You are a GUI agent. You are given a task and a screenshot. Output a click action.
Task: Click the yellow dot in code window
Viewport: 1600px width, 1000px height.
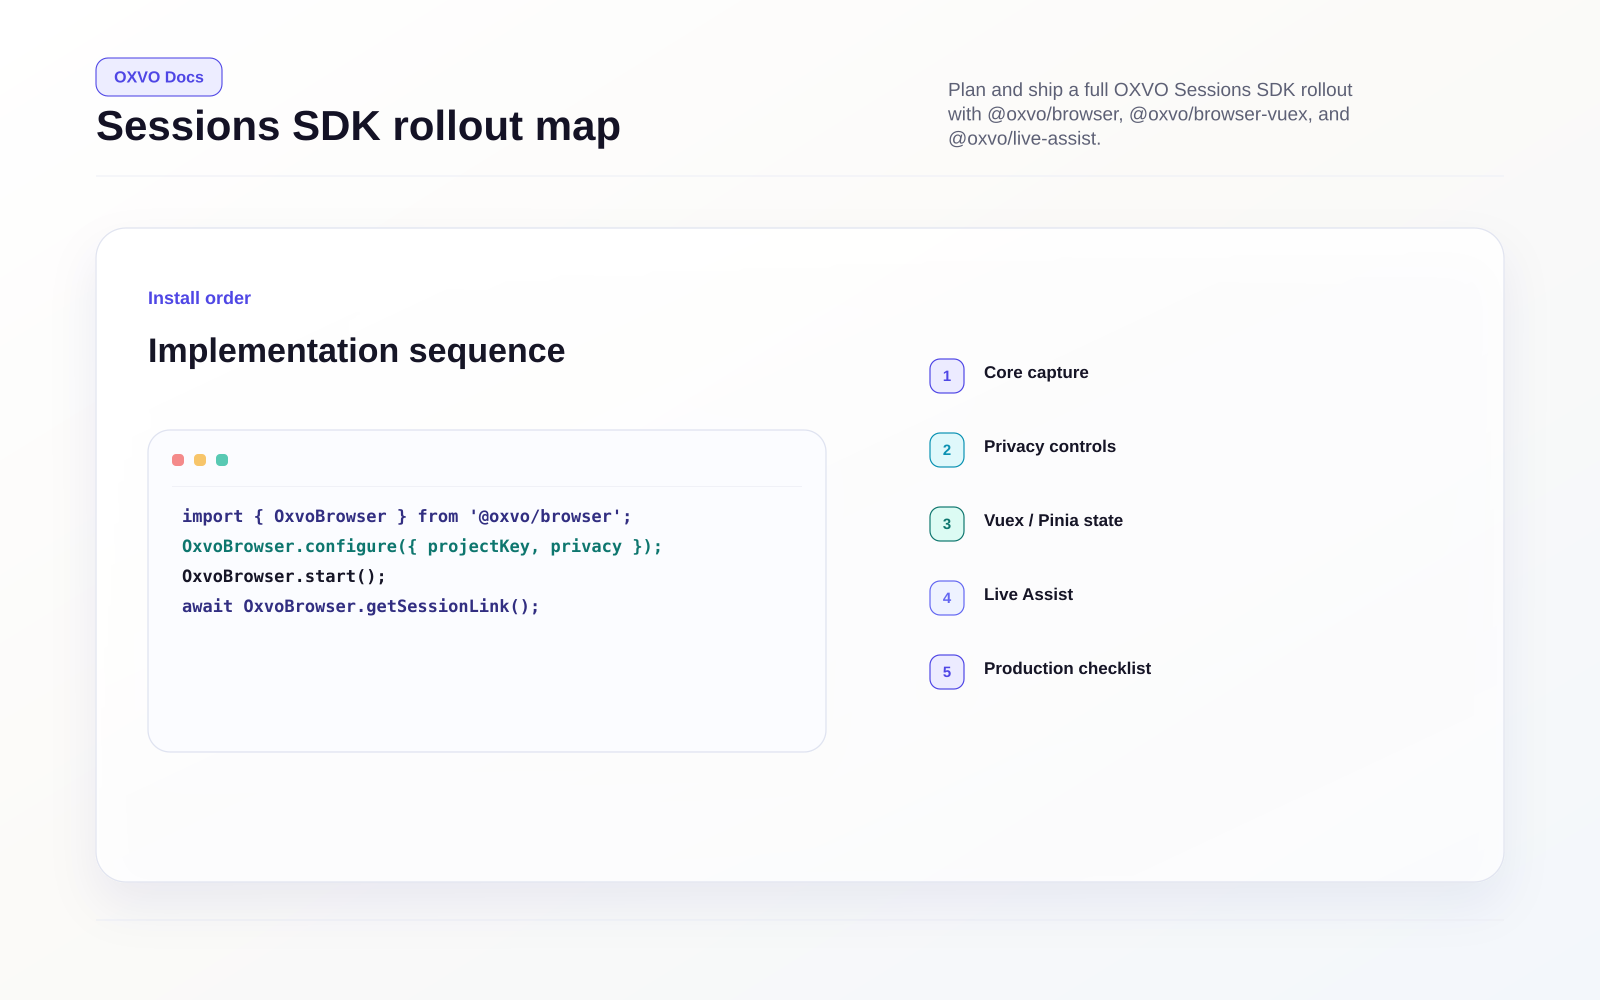tap(200, 460)
